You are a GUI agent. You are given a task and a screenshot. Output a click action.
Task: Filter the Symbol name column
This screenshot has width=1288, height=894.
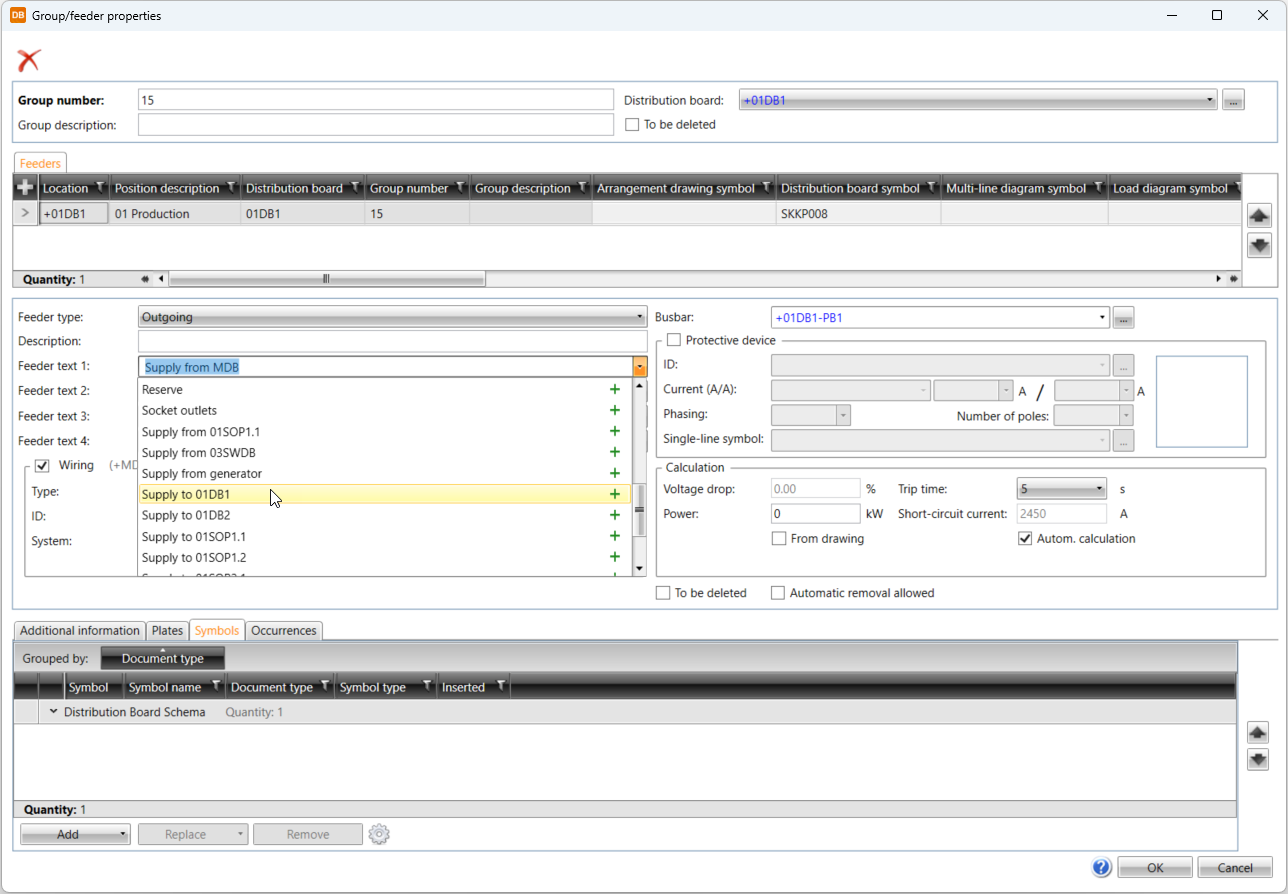pos(216,687)
